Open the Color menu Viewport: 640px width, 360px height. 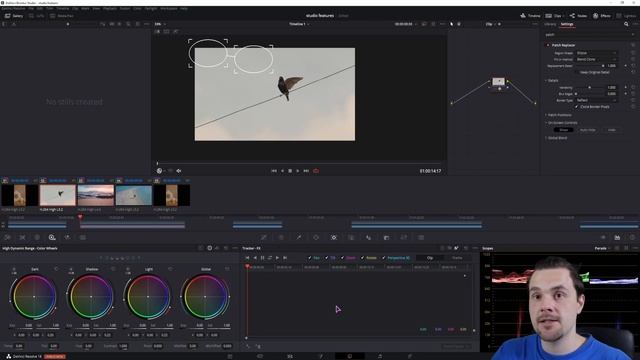coord(137,8)
